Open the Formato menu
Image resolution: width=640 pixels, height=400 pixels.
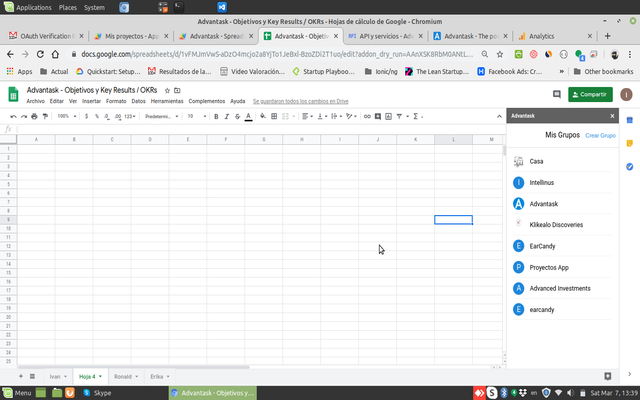(116, 101)
